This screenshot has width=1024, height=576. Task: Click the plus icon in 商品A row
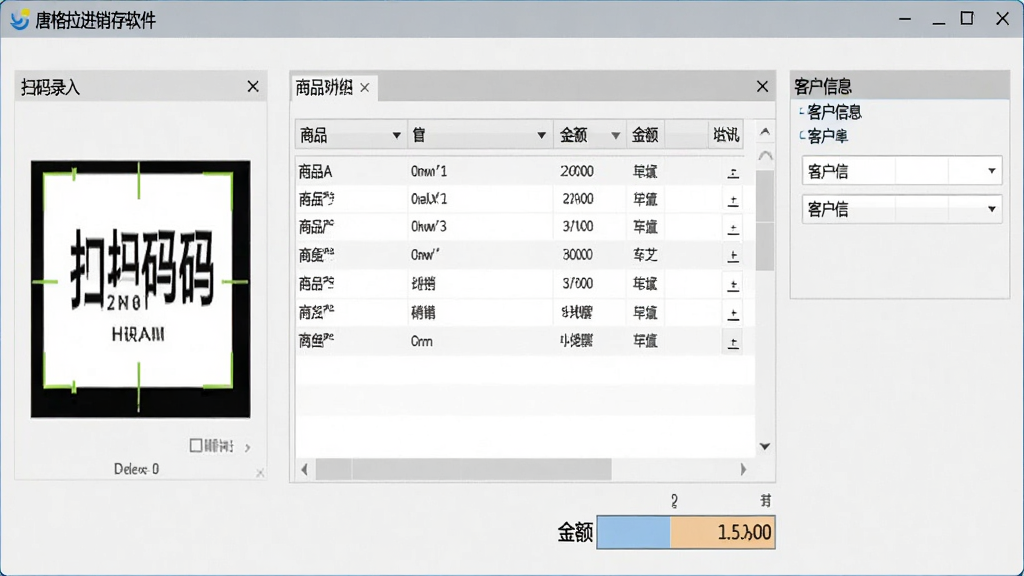[x=733, y=172]
